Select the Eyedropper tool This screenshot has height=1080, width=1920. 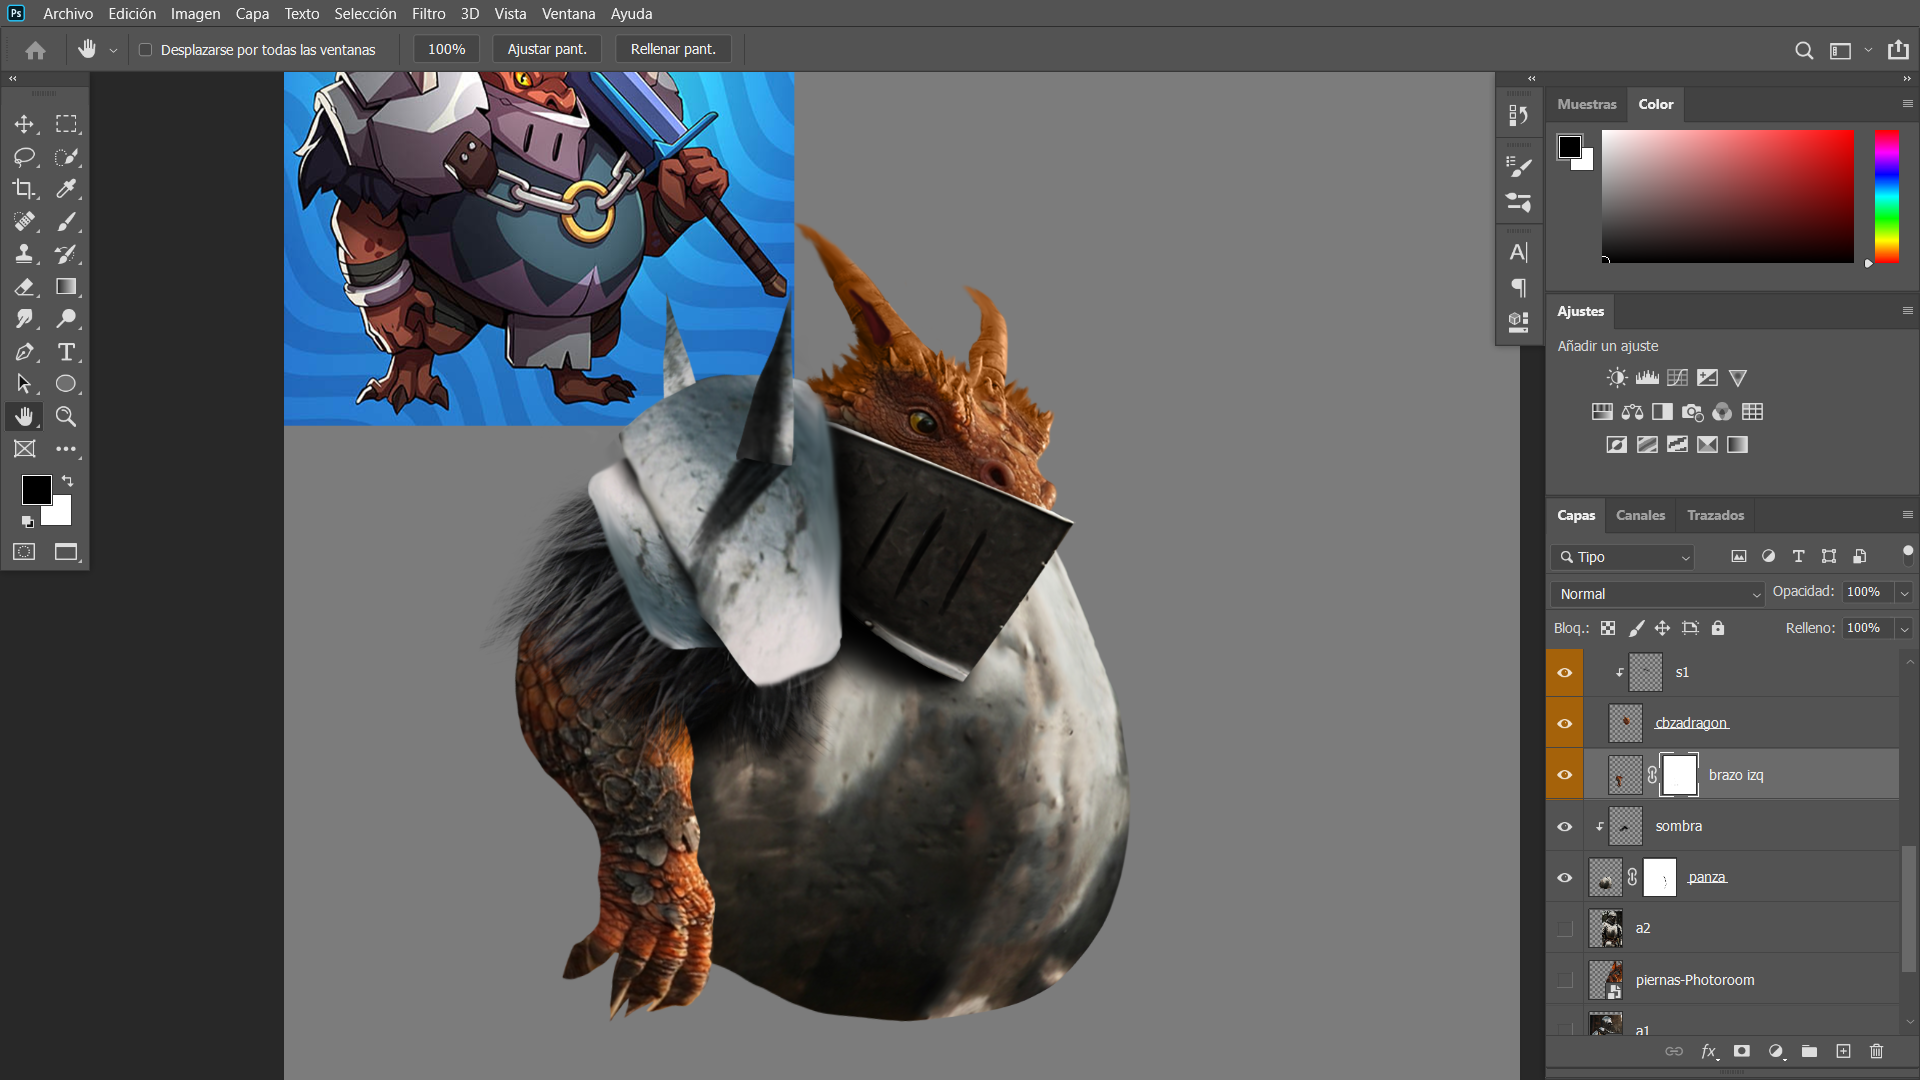coord(66,189)
